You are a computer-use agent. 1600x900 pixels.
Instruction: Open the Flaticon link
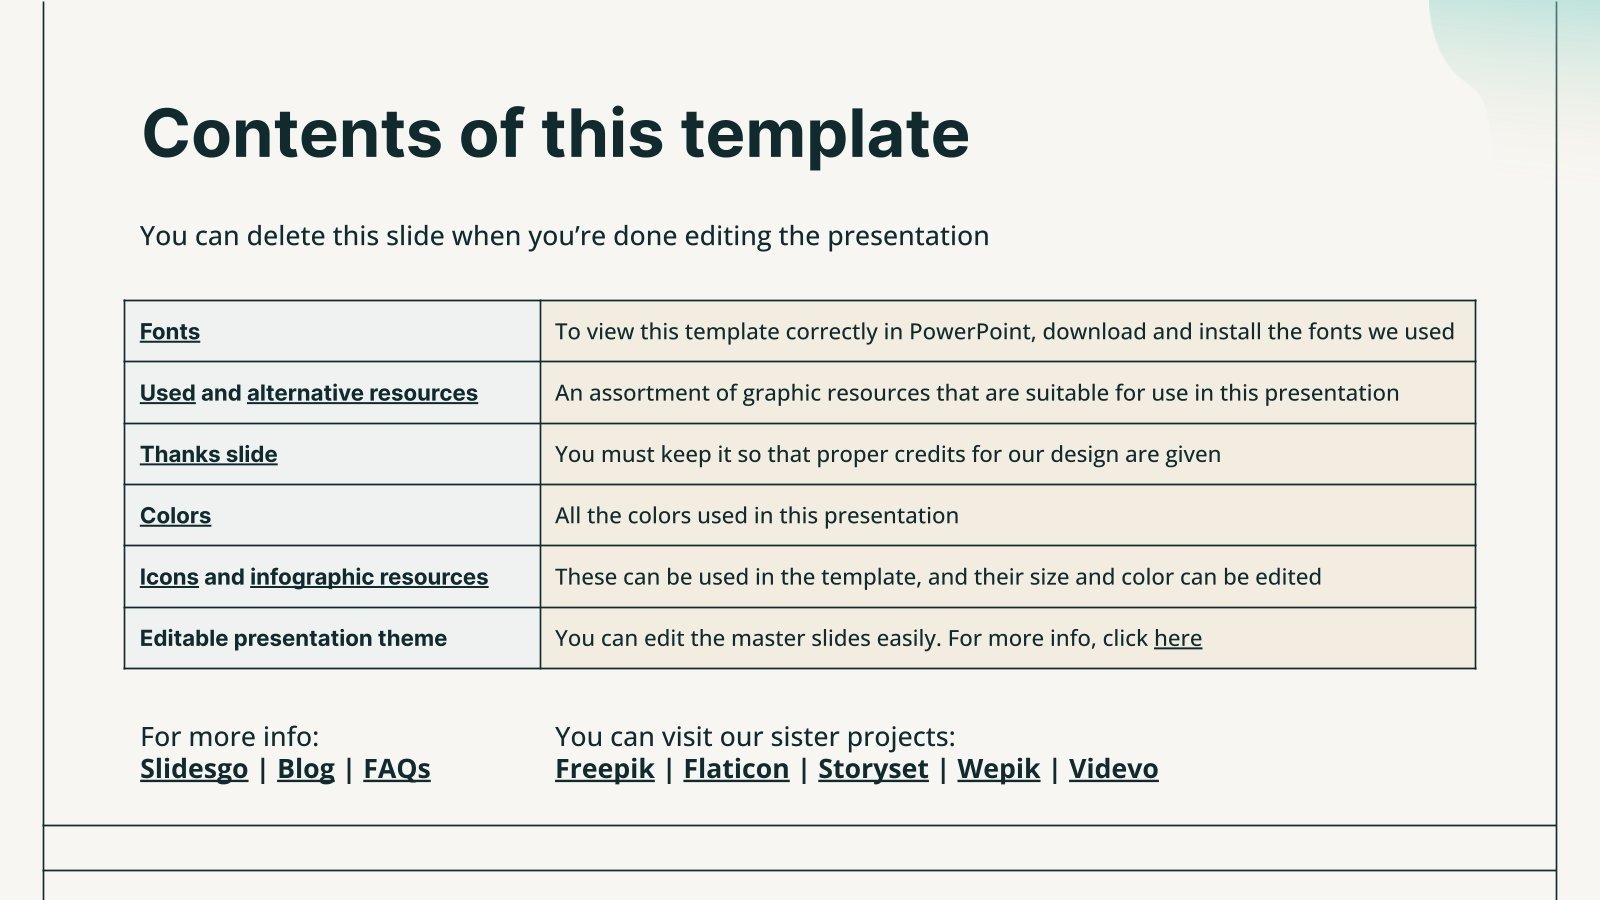[736, 769]
